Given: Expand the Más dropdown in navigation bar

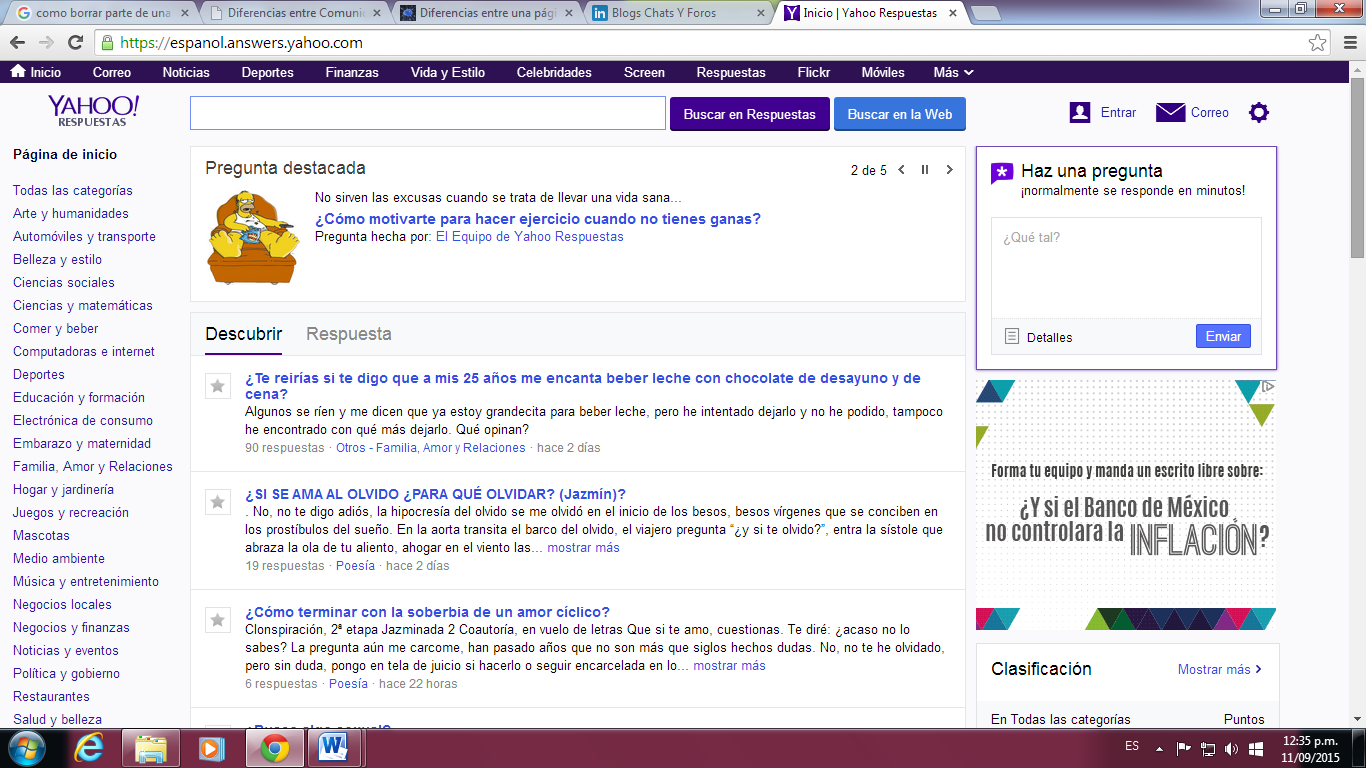Looking at the screenshot, I should pos(953,72).
